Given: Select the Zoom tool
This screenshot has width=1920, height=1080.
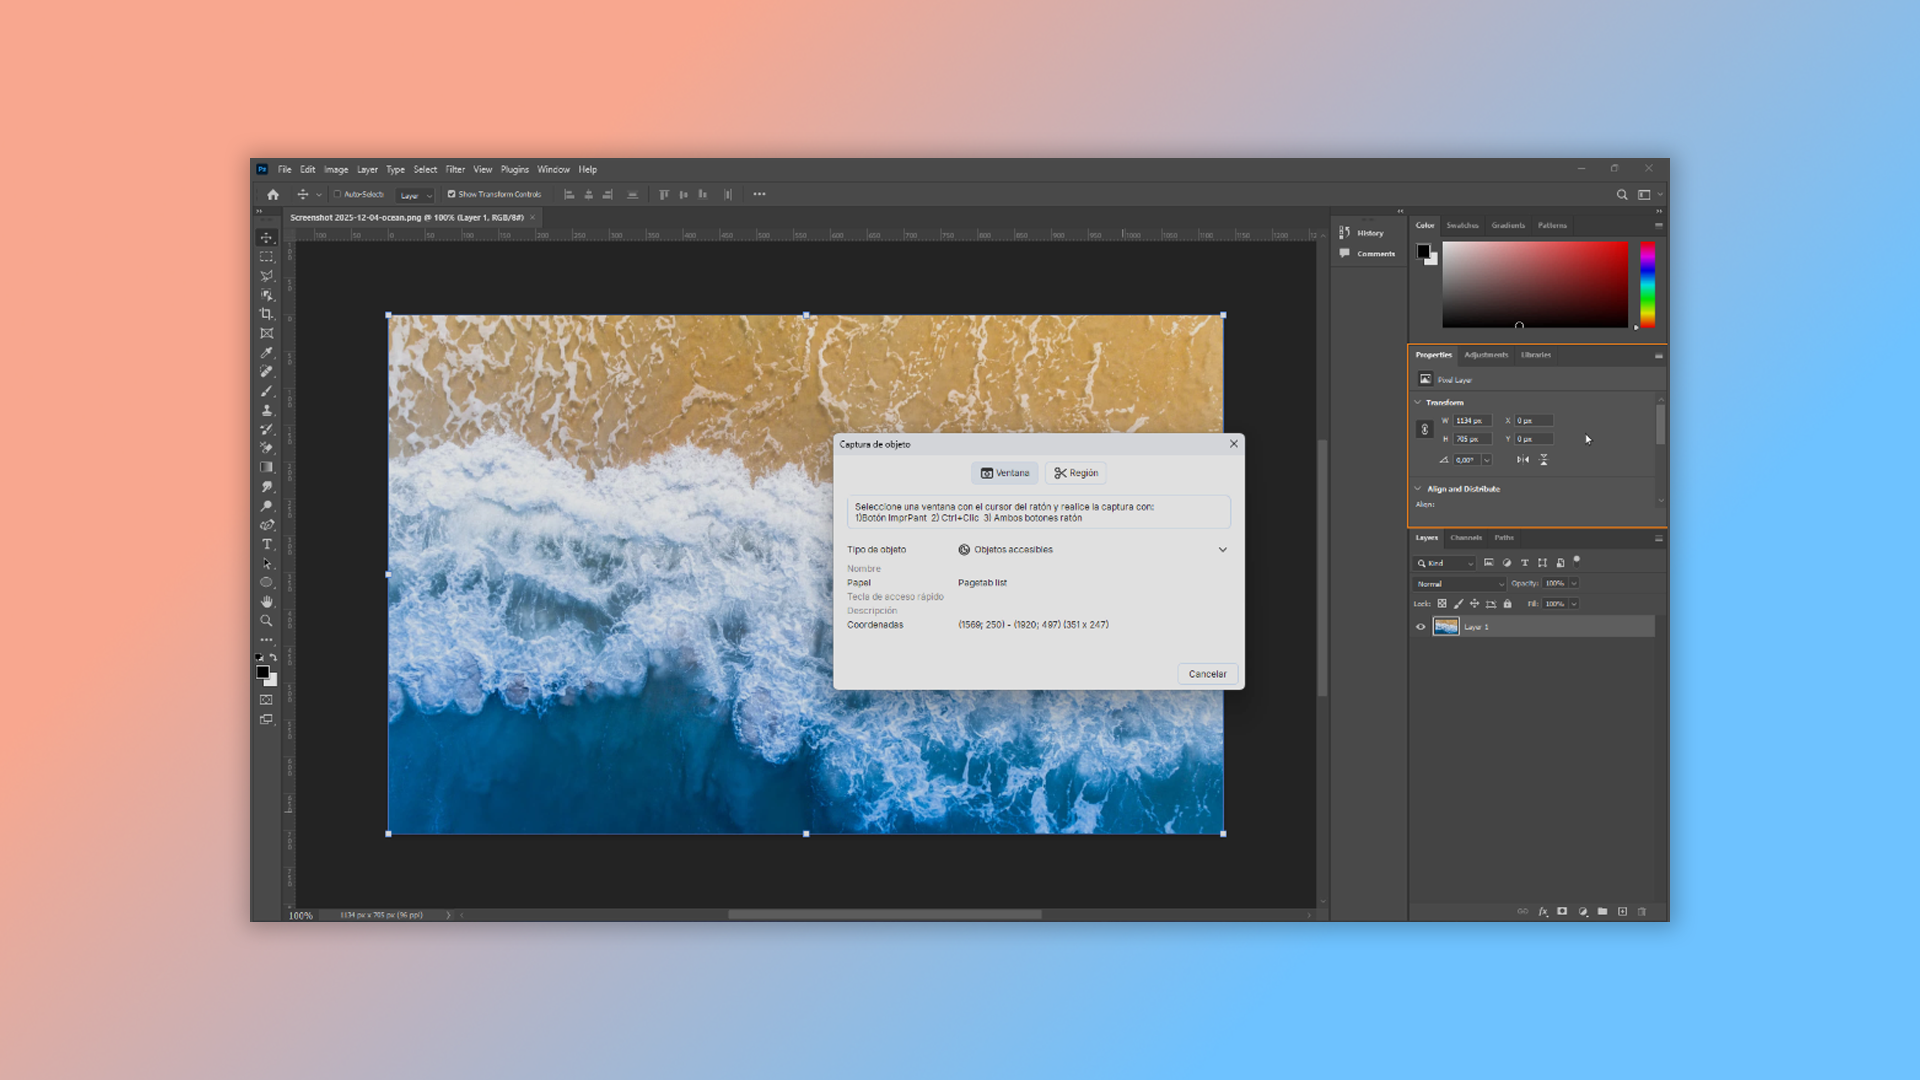Looking at the screenshot, I should point(266,621).
